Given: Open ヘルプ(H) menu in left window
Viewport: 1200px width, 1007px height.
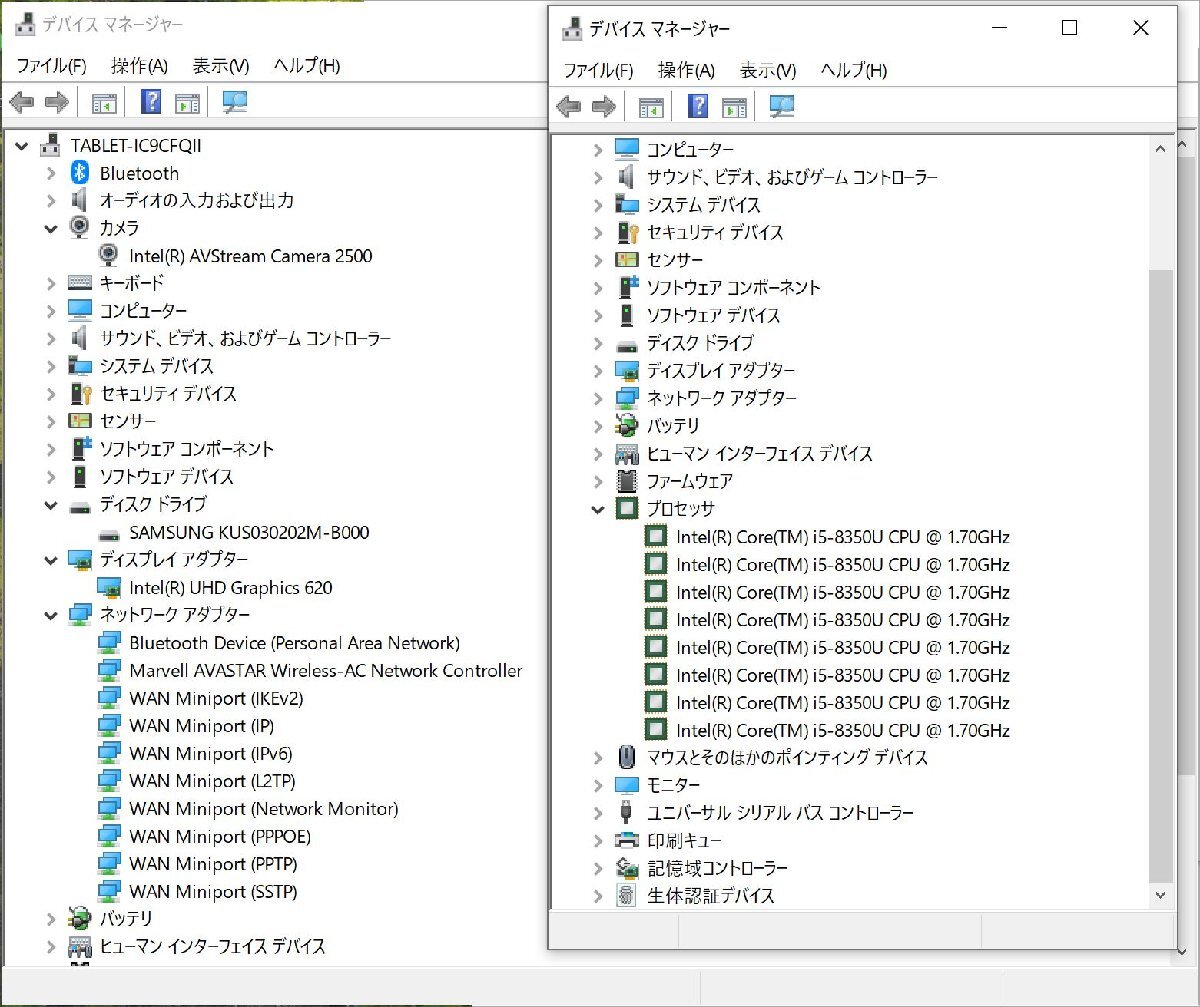Looking at the screenshot, I should 306,66.
